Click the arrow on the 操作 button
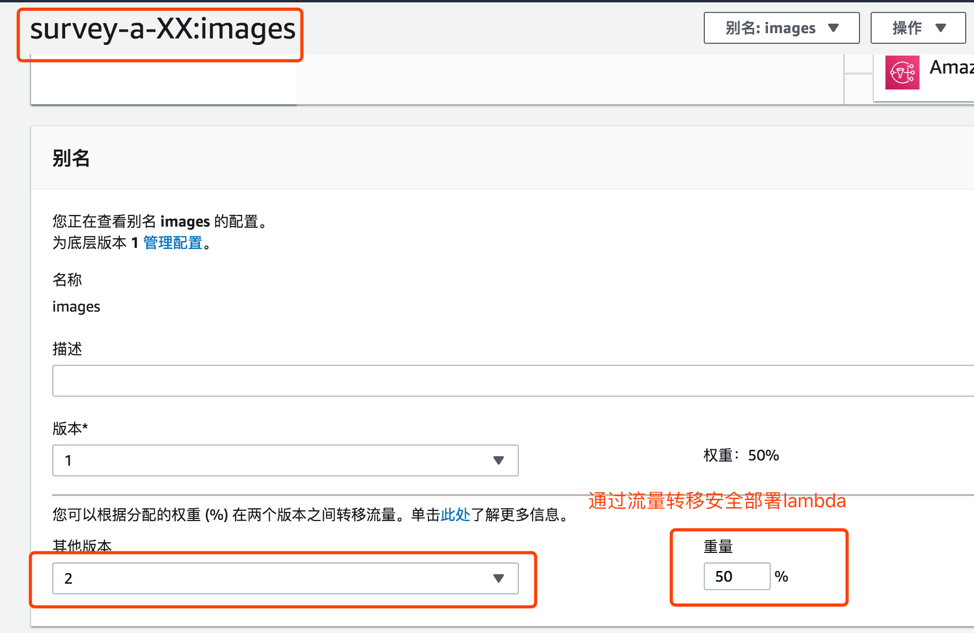This screenshot has width=974, height=633. coord(940,28)
